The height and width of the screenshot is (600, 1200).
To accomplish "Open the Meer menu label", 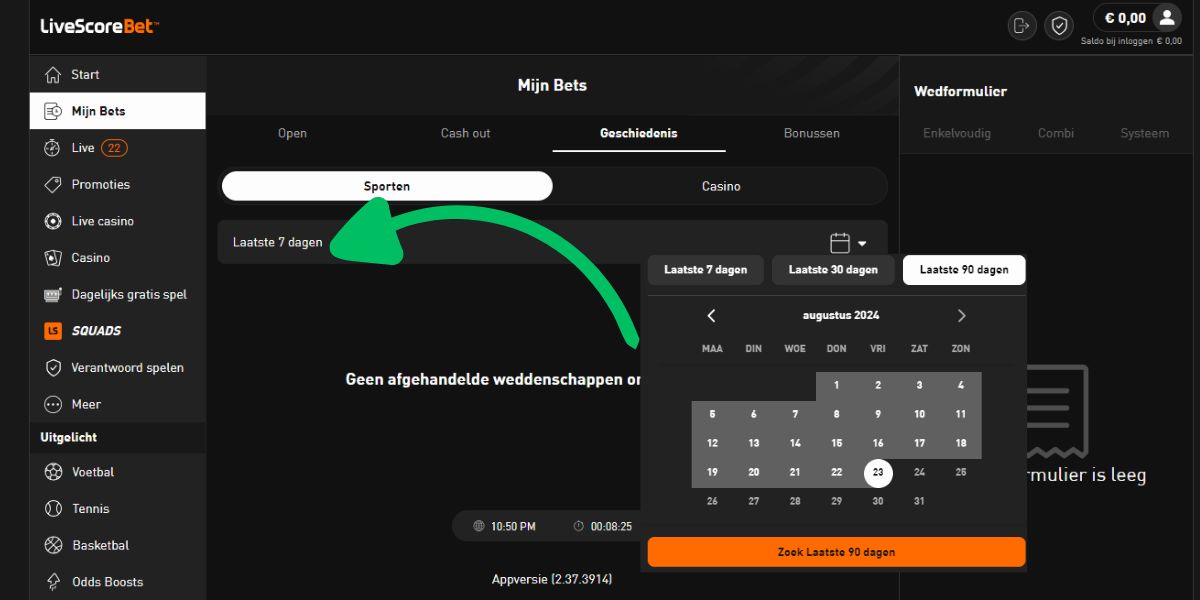I will click(x=86, y=405).
